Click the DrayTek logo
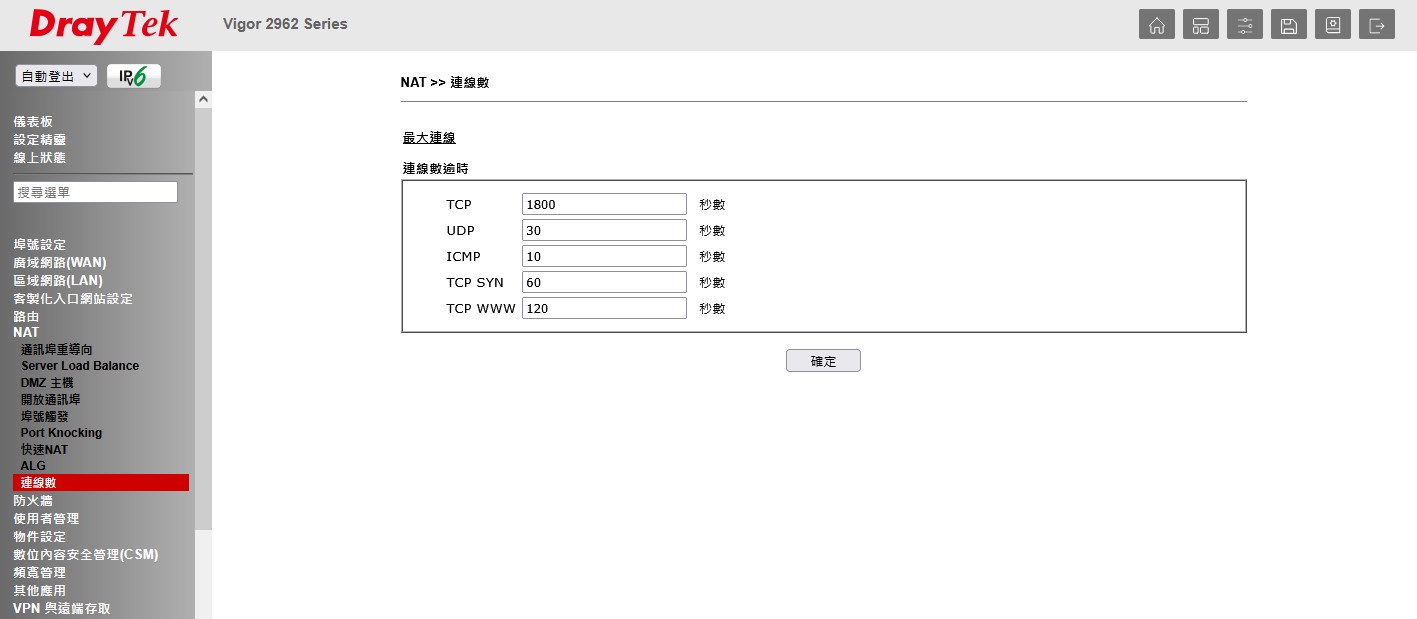Viewport: 1417px width, 619px height. point(103,25)
